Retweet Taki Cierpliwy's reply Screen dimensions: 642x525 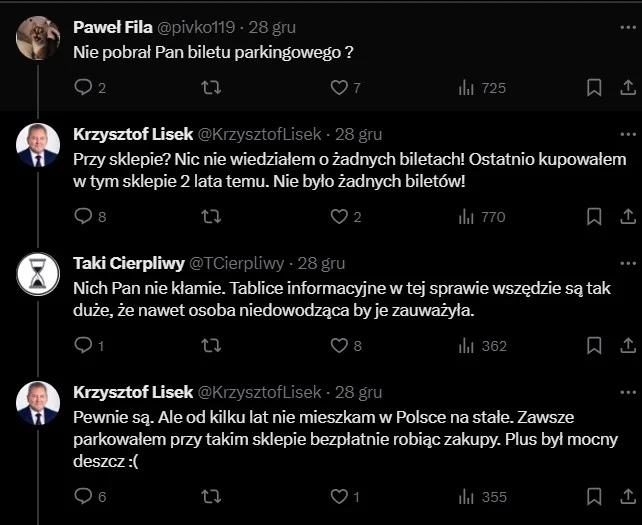(211, 346)
